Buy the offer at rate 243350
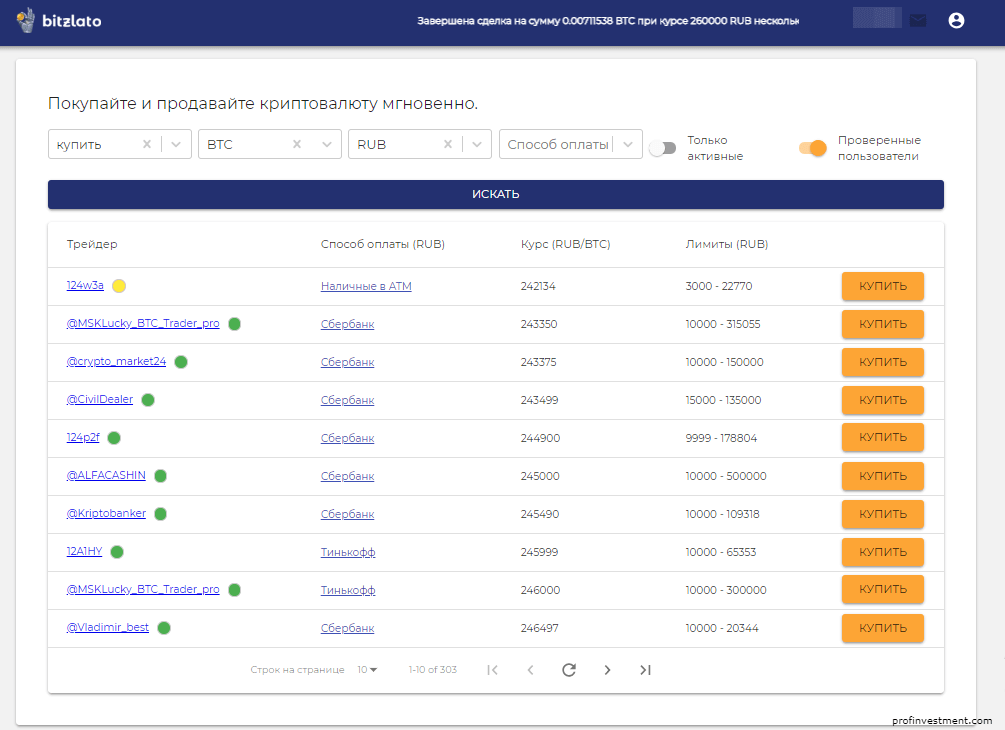 coord(883,324)
